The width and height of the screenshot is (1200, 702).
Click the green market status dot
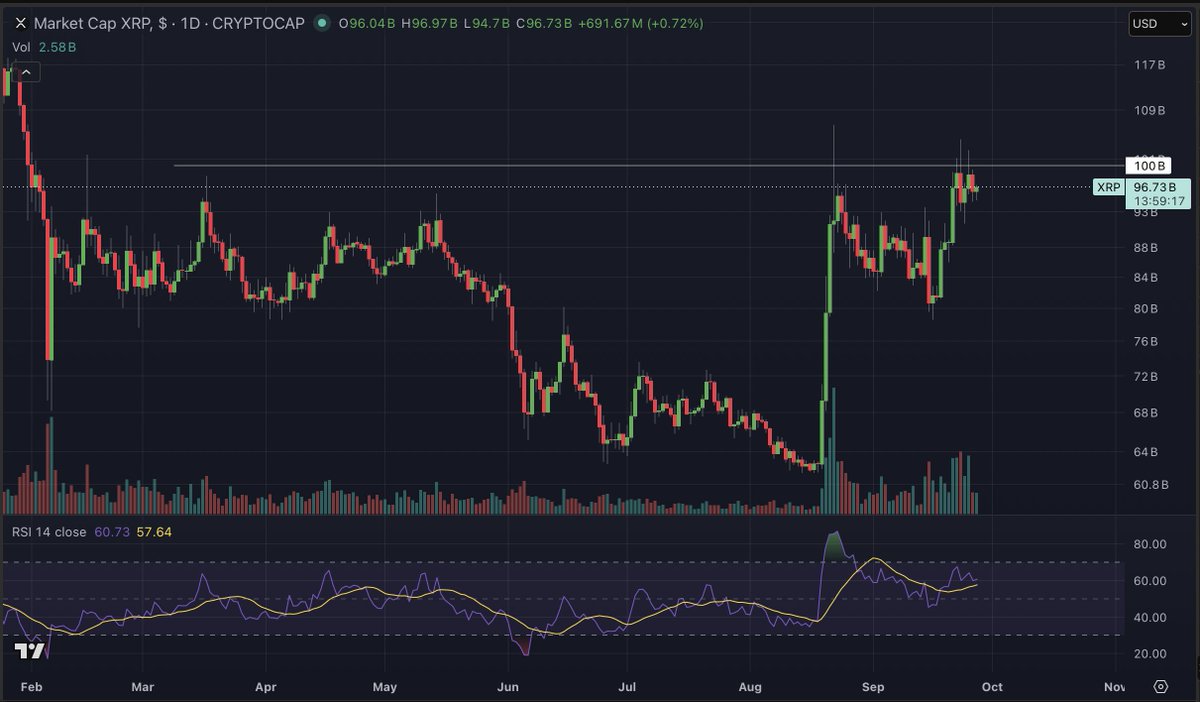coord(320,23)
